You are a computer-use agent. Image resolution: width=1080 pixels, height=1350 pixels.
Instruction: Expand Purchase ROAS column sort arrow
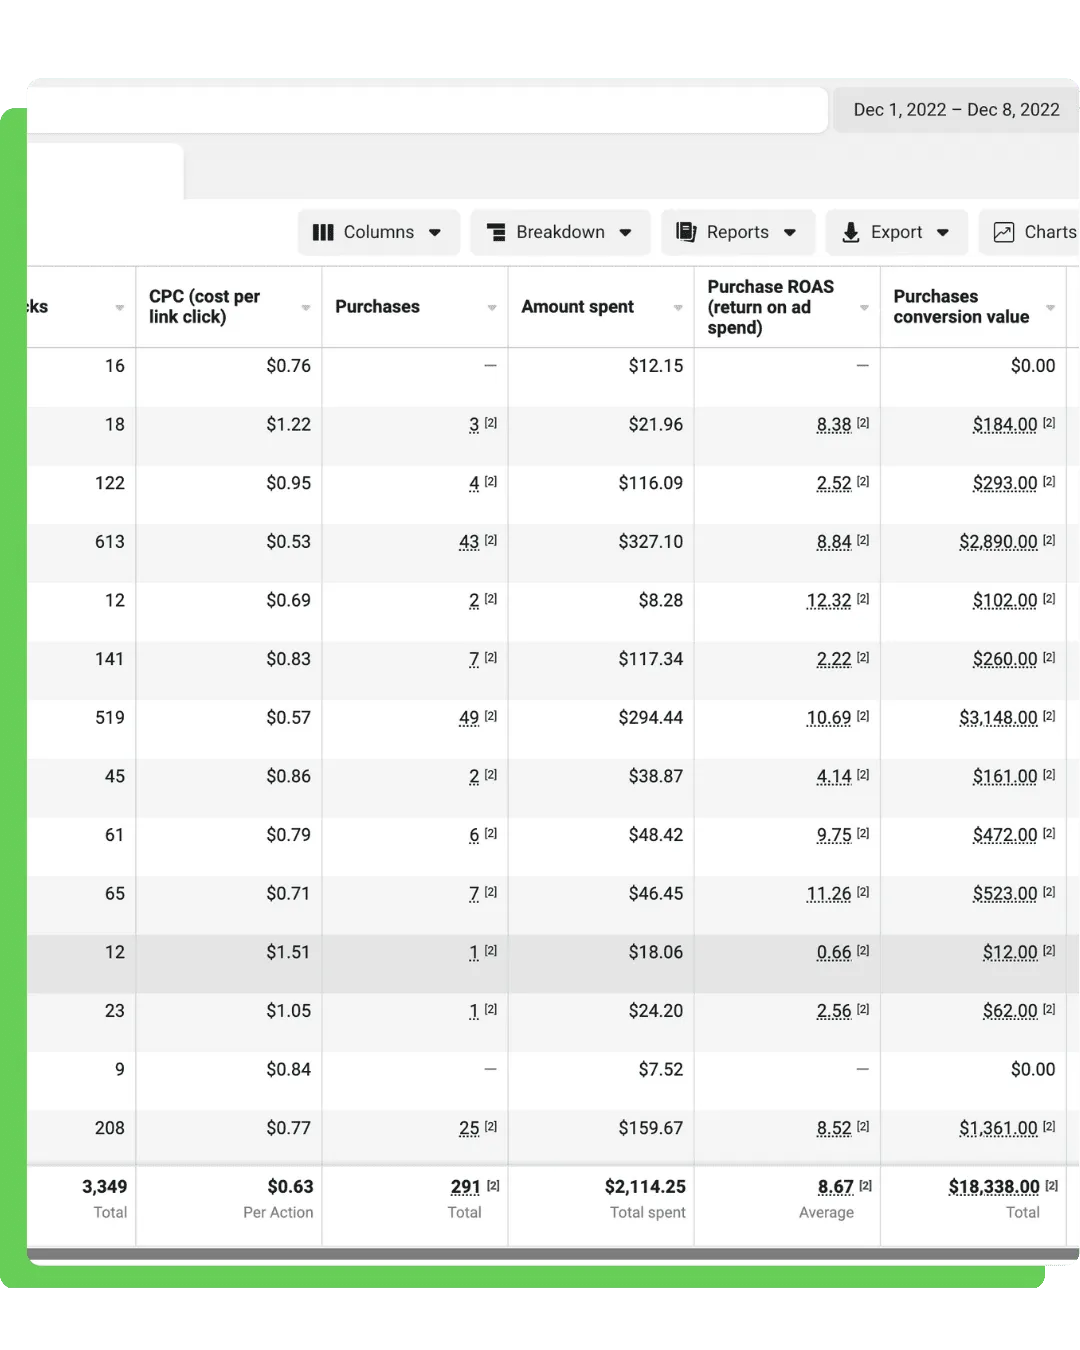coord(864,308)
